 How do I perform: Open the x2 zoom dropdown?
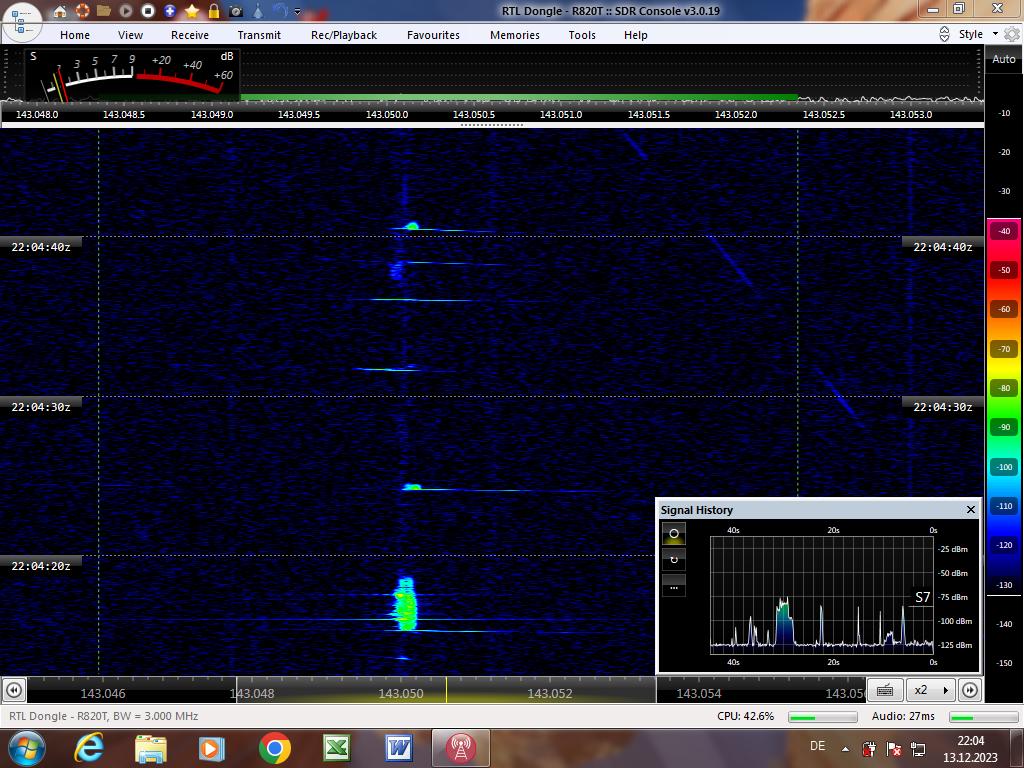tap(931, 690)
